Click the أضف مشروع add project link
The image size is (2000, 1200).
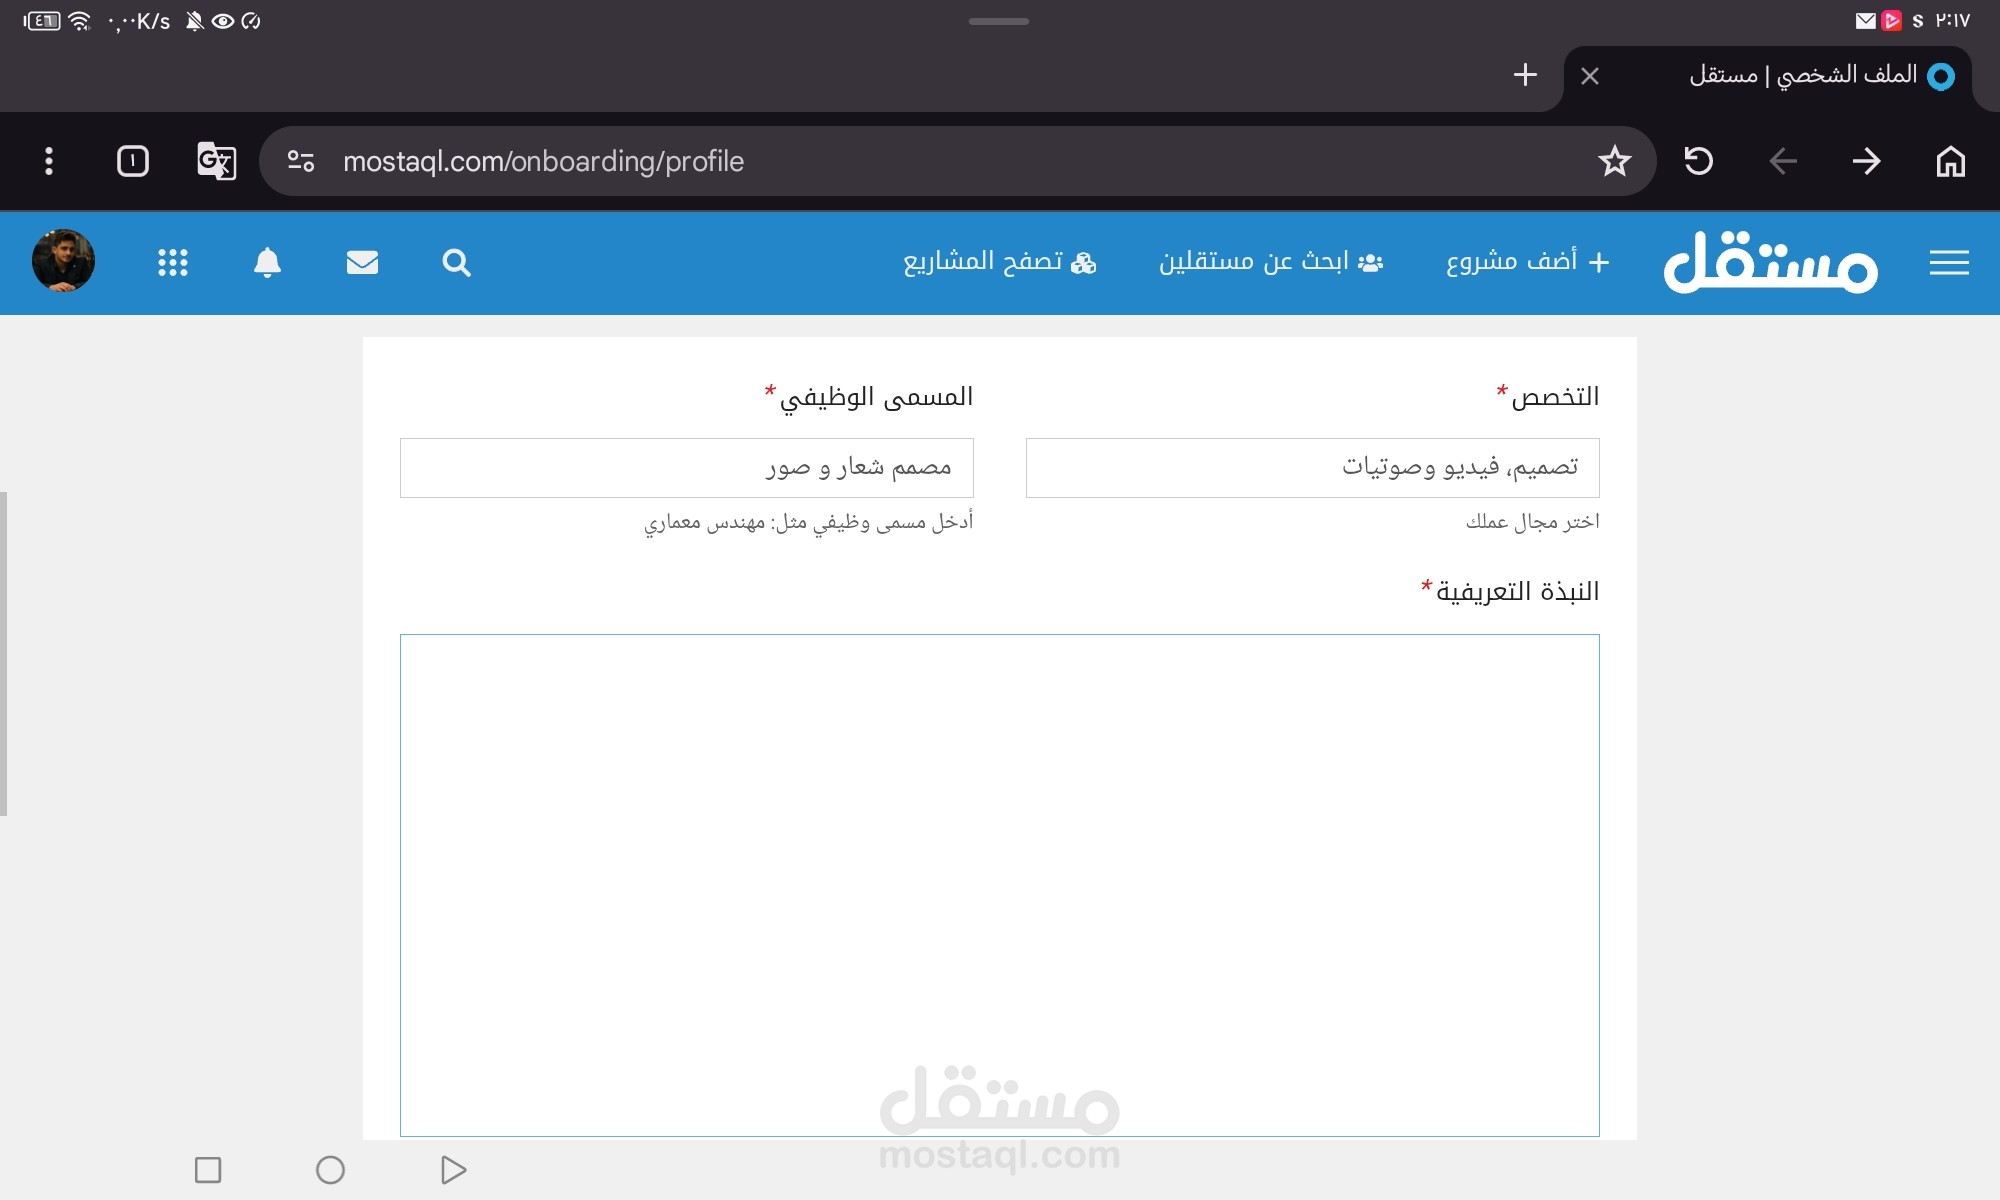(x=1527, y=262)
